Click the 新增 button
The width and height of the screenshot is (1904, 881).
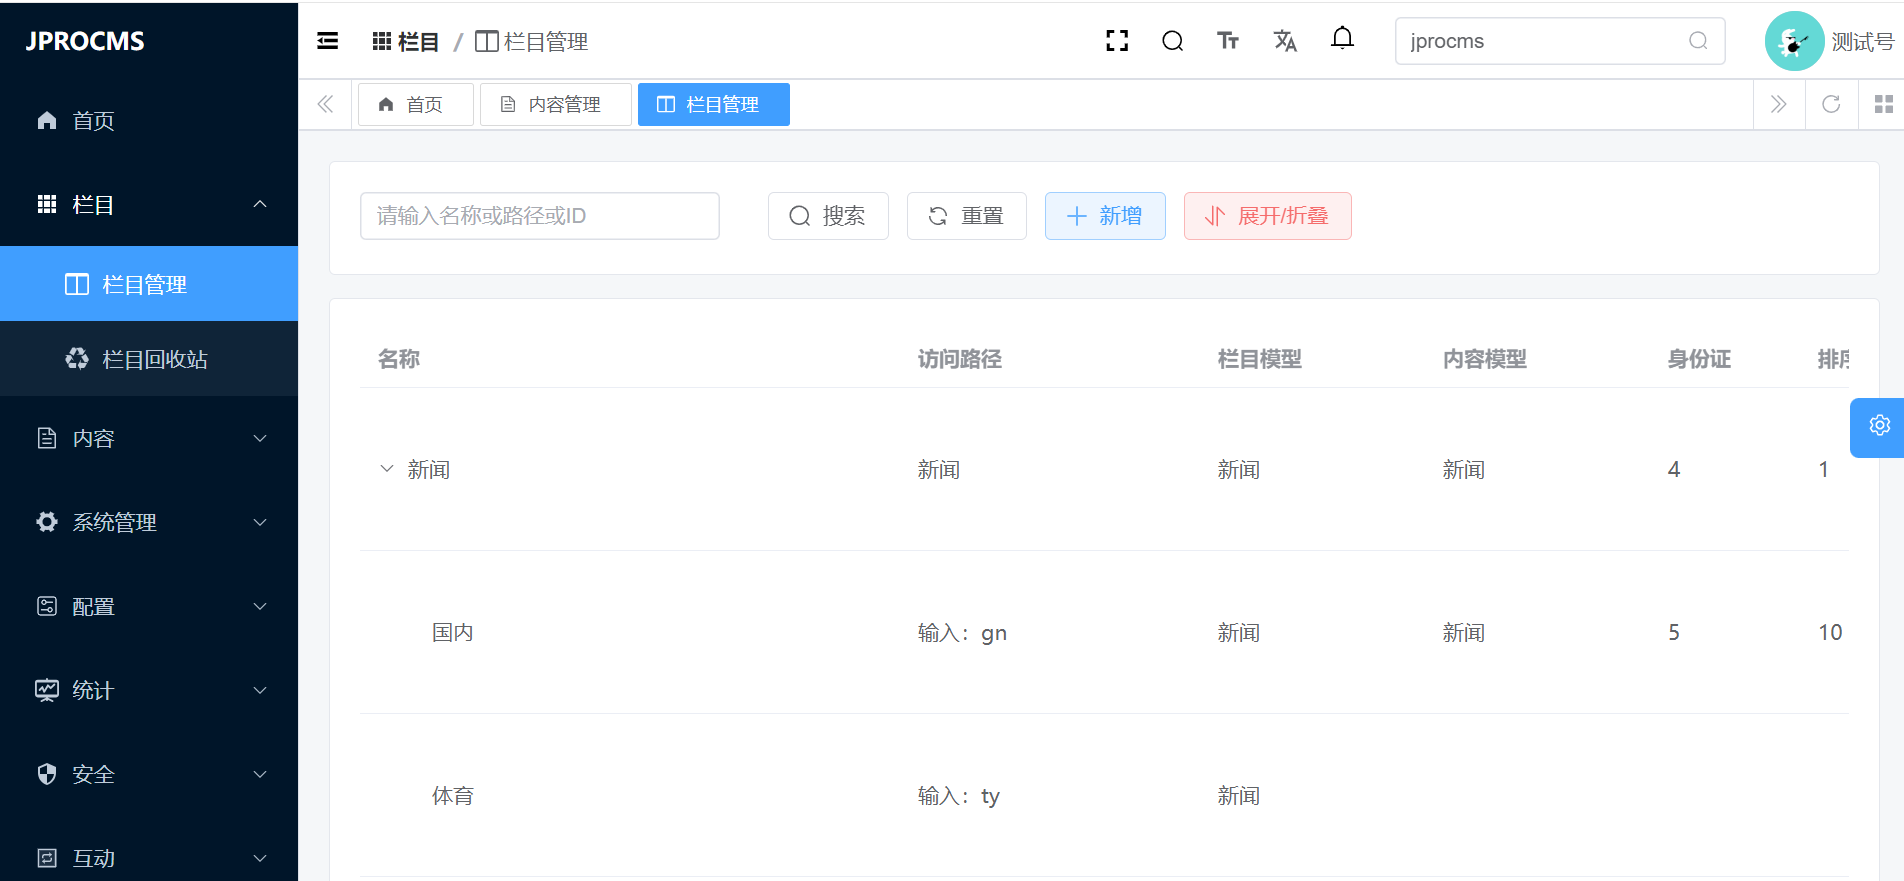coord(1105,216)
